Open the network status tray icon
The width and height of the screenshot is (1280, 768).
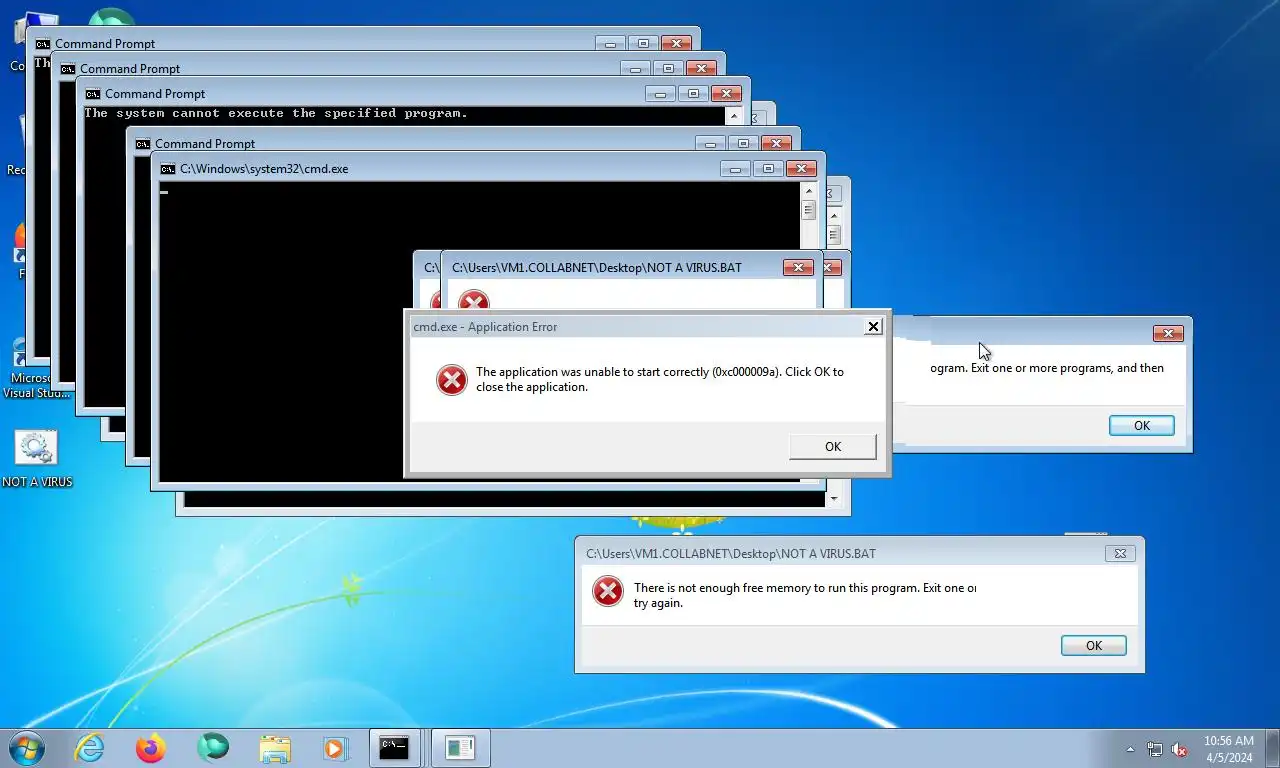tap(1155, 749)
